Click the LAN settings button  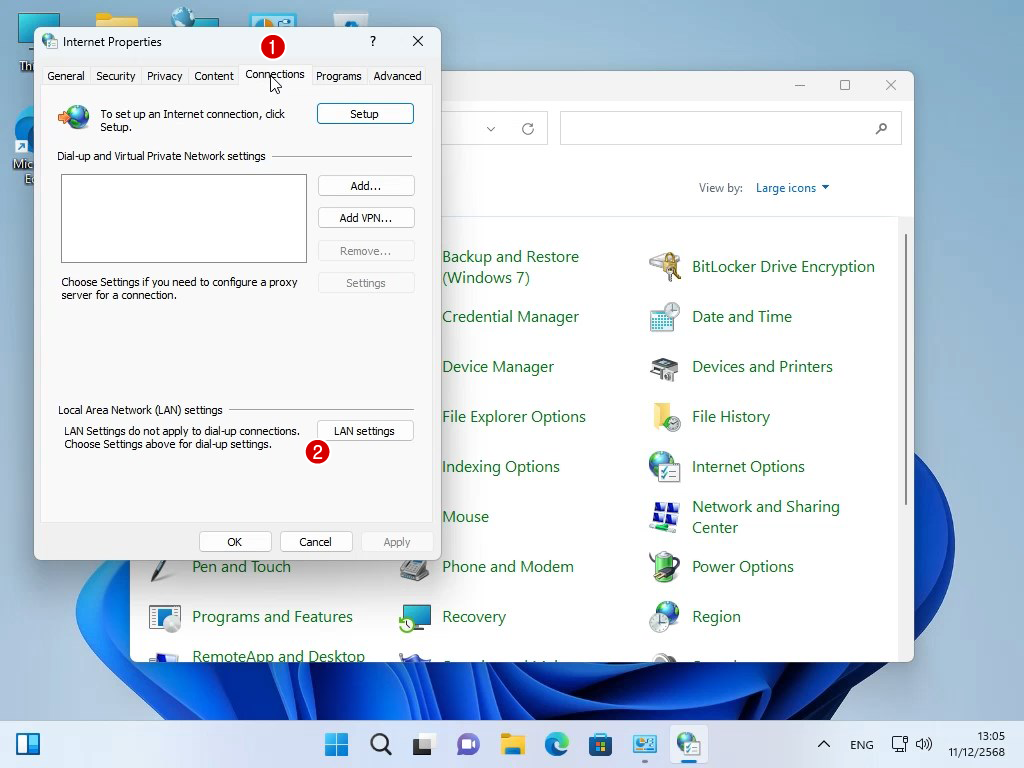(365, 431)
